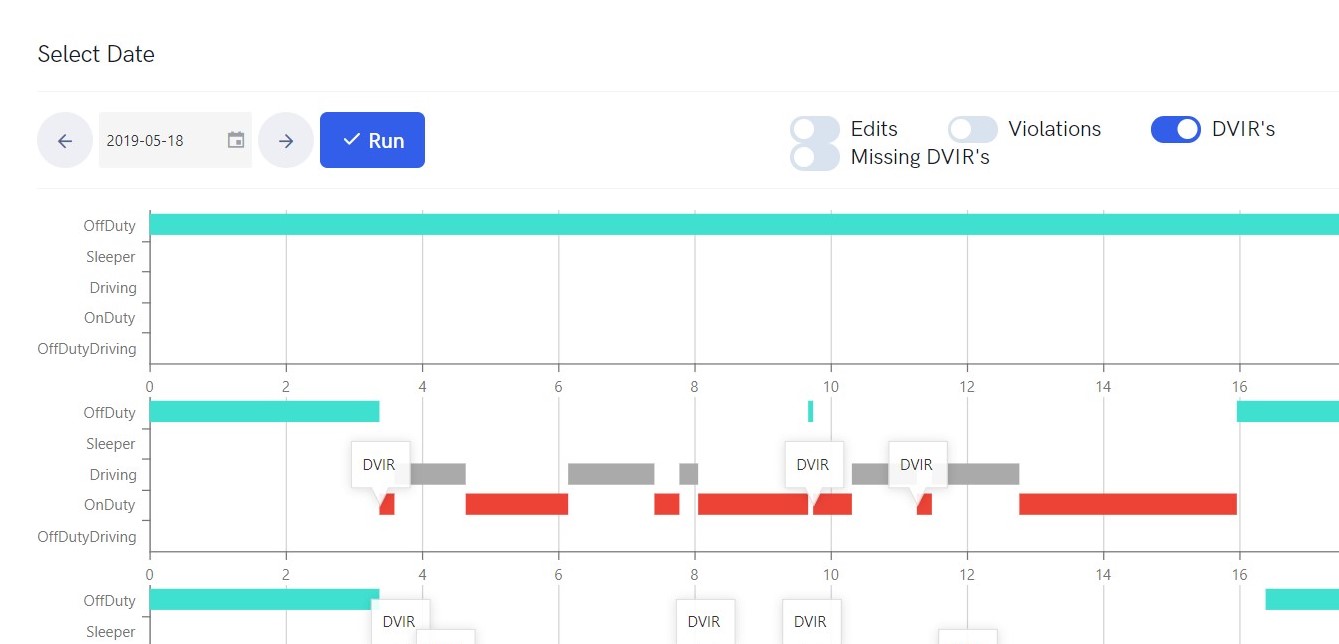
Task: Click the Select Date heading
Action: (x=96, y=54)
